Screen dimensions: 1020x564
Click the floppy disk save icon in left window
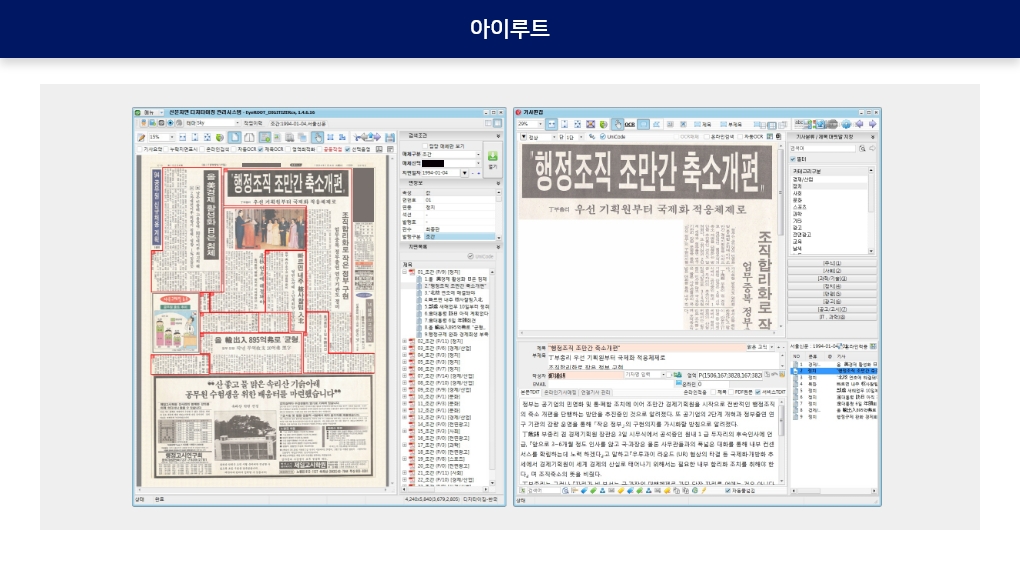click(390, 137)
